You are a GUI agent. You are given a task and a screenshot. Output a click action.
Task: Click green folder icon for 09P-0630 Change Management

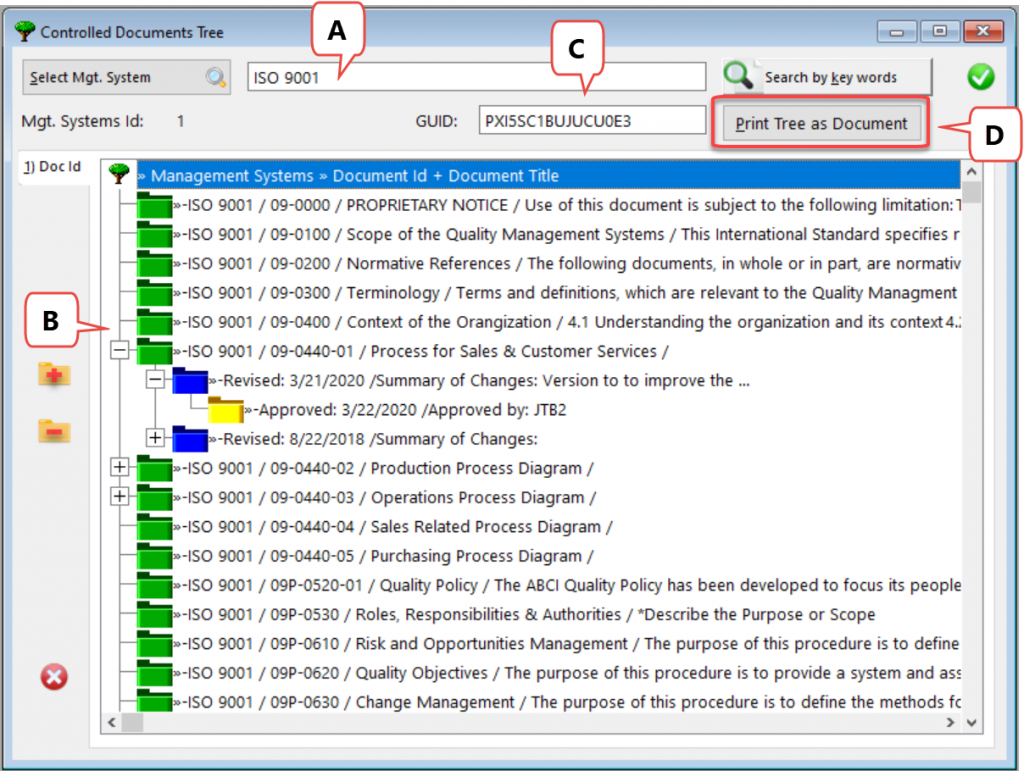(x=154, y=701)
